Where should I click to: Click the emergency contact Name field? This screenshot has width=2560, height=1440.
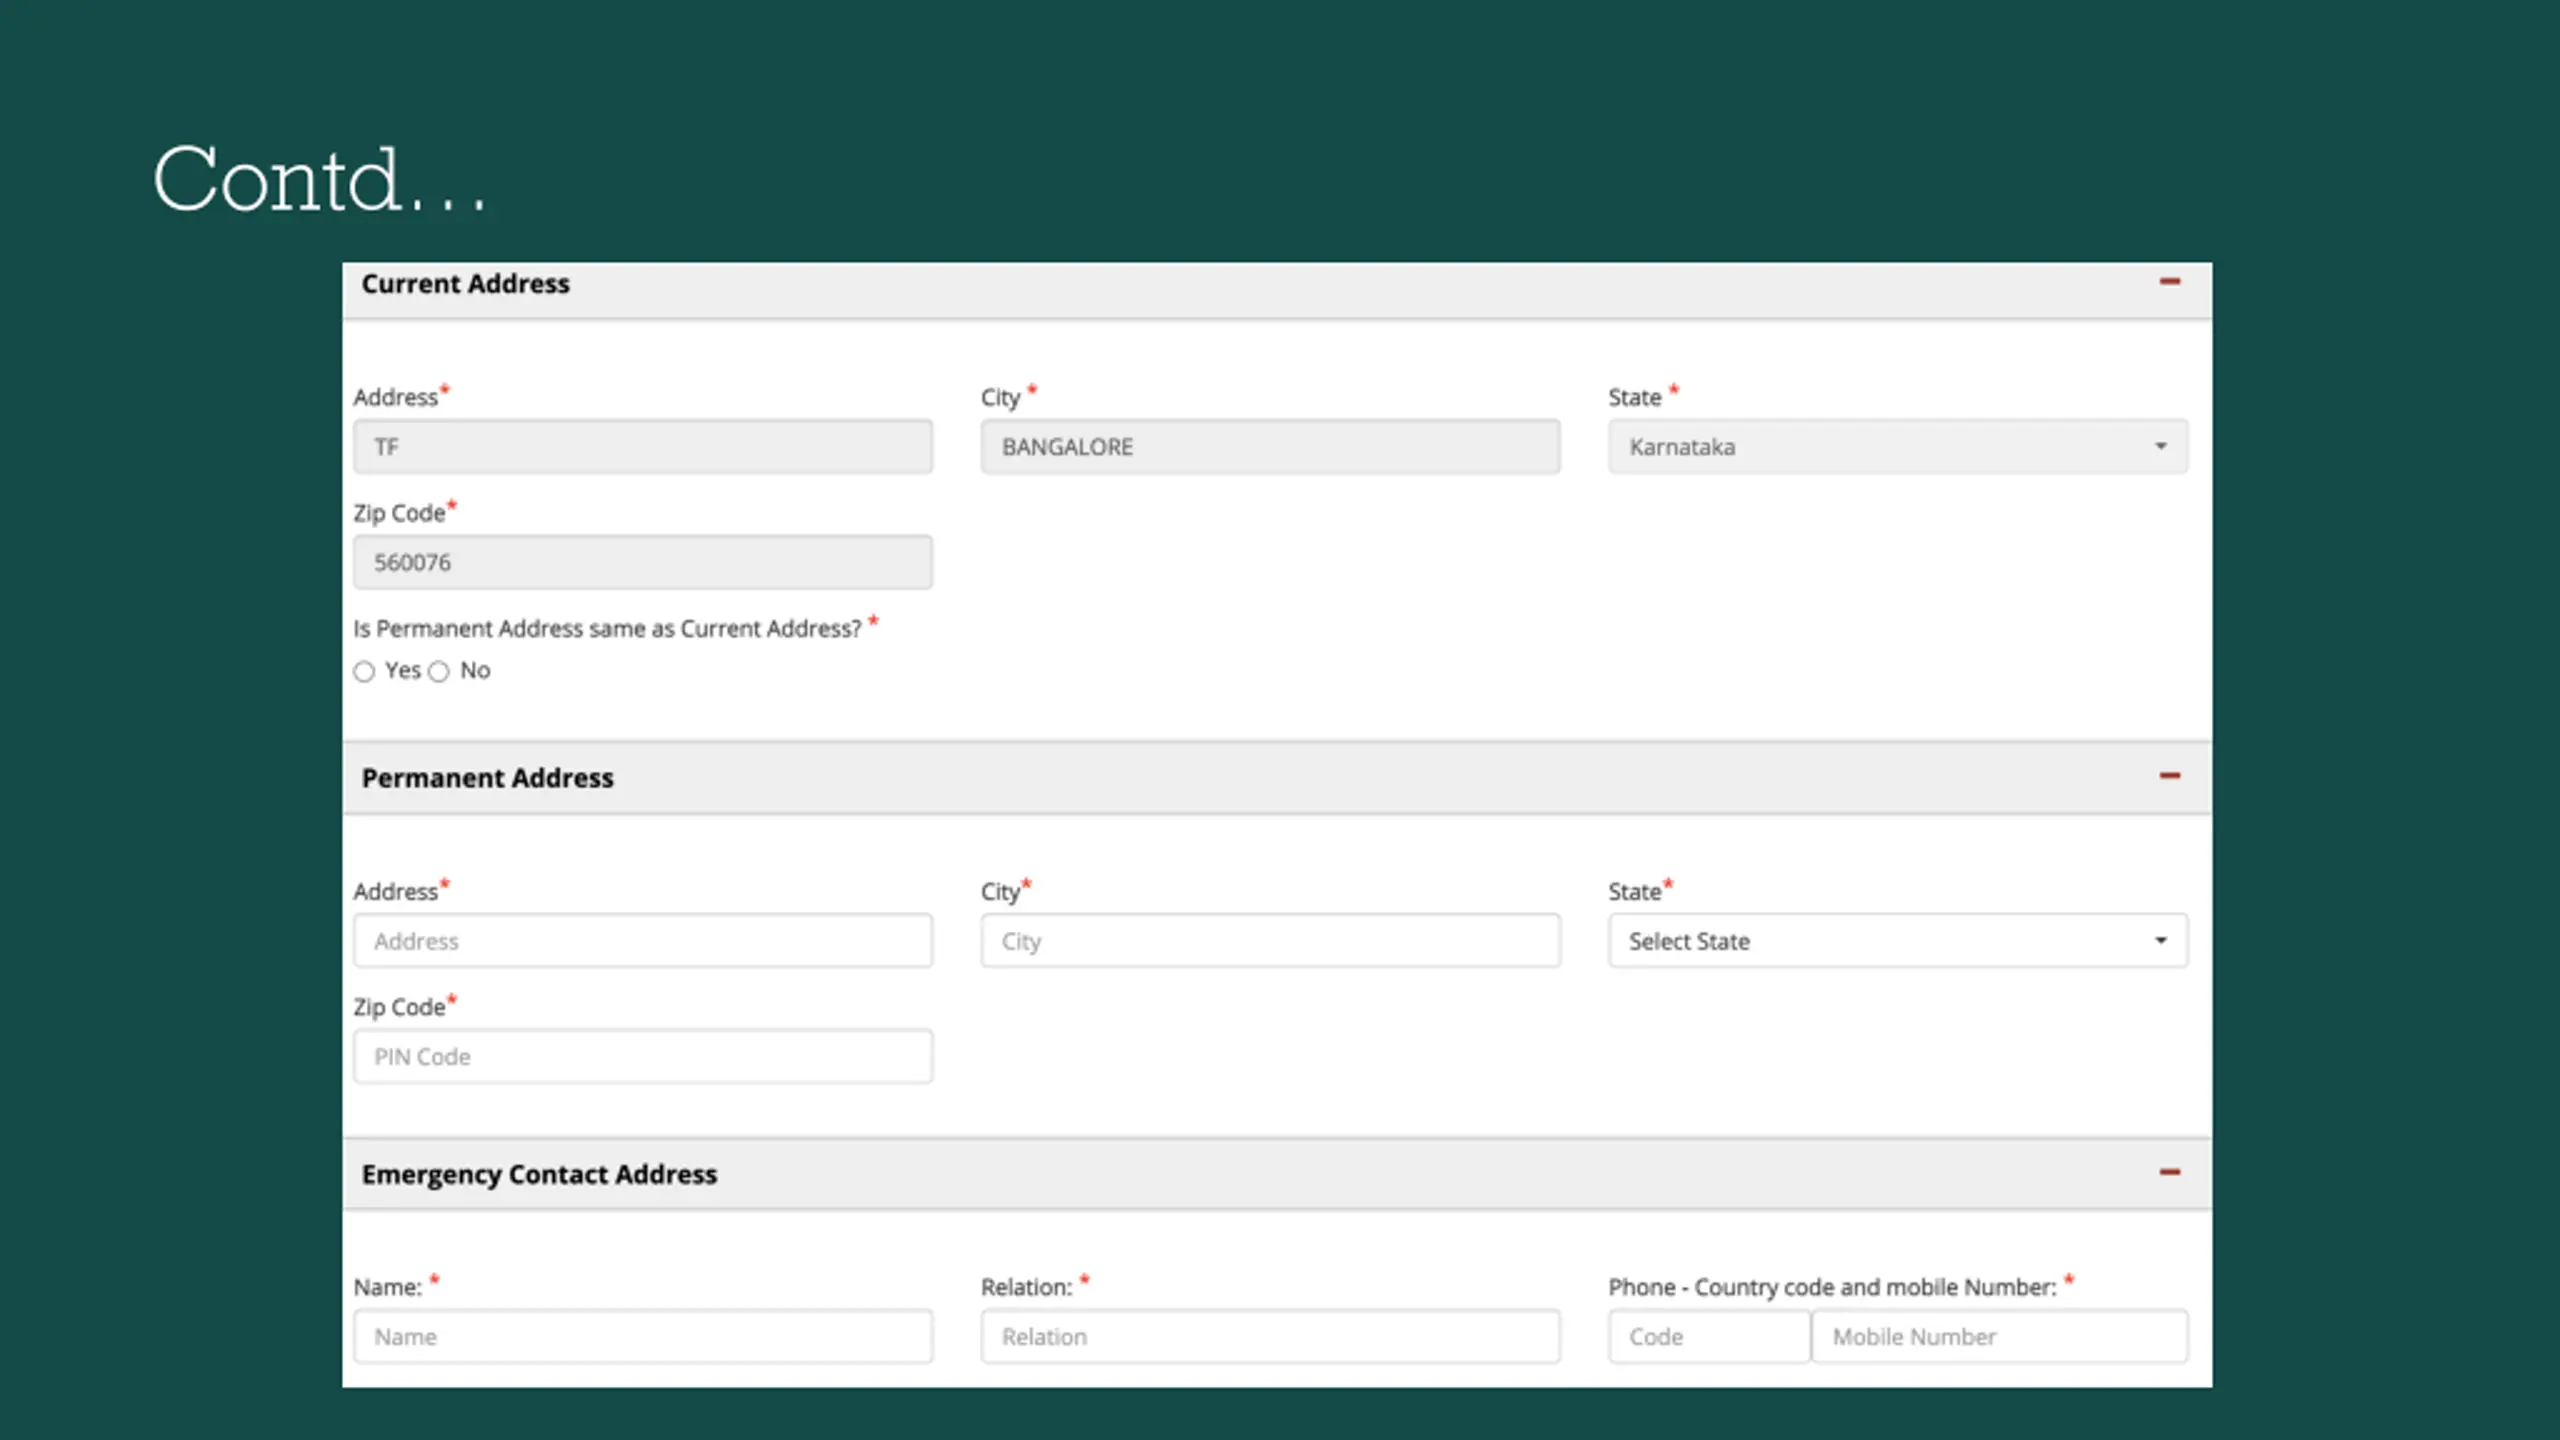point(643,1336)
